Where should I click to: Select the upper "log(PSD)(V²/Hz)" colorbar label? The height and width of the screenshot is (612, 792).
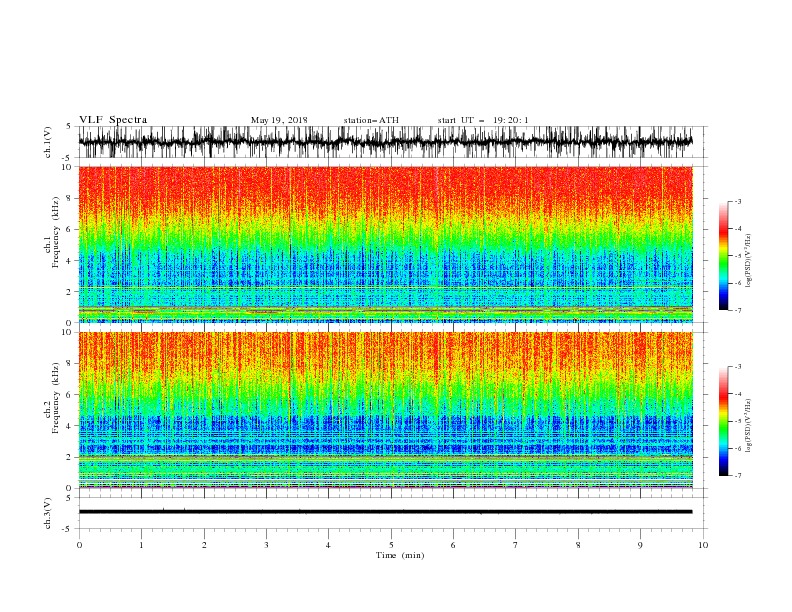748,261
